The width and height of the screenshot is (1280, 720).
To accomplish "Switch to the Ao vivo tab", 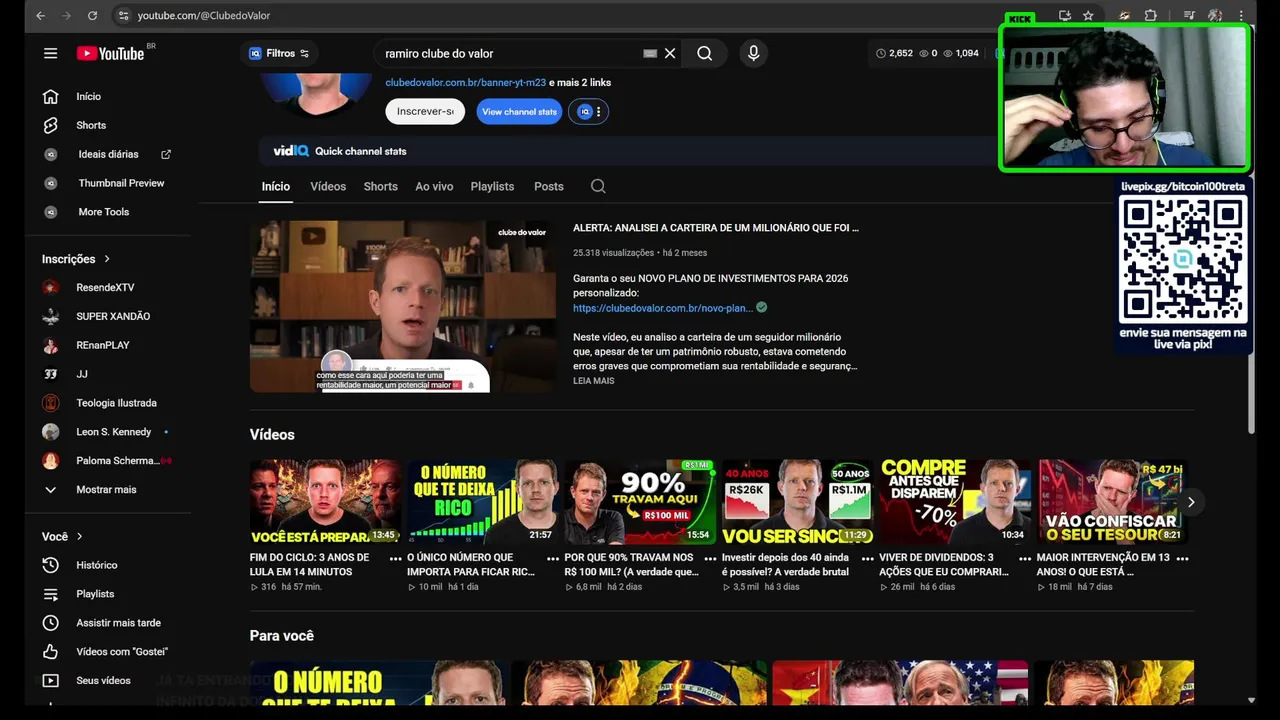I will click(434, 186).
